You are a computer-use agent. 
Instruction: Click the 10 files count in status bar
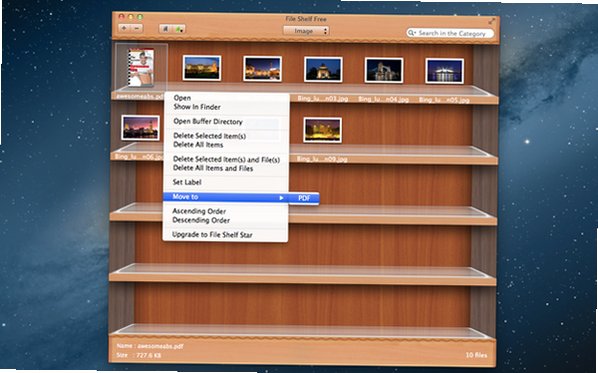pos(476,355)
